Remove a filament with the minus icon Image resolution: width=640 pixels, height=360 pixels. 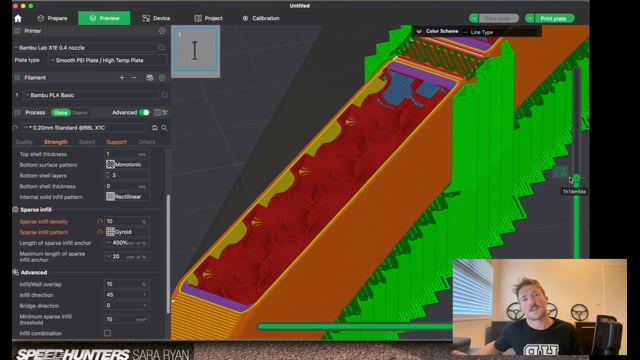click(x=134, y=78)
